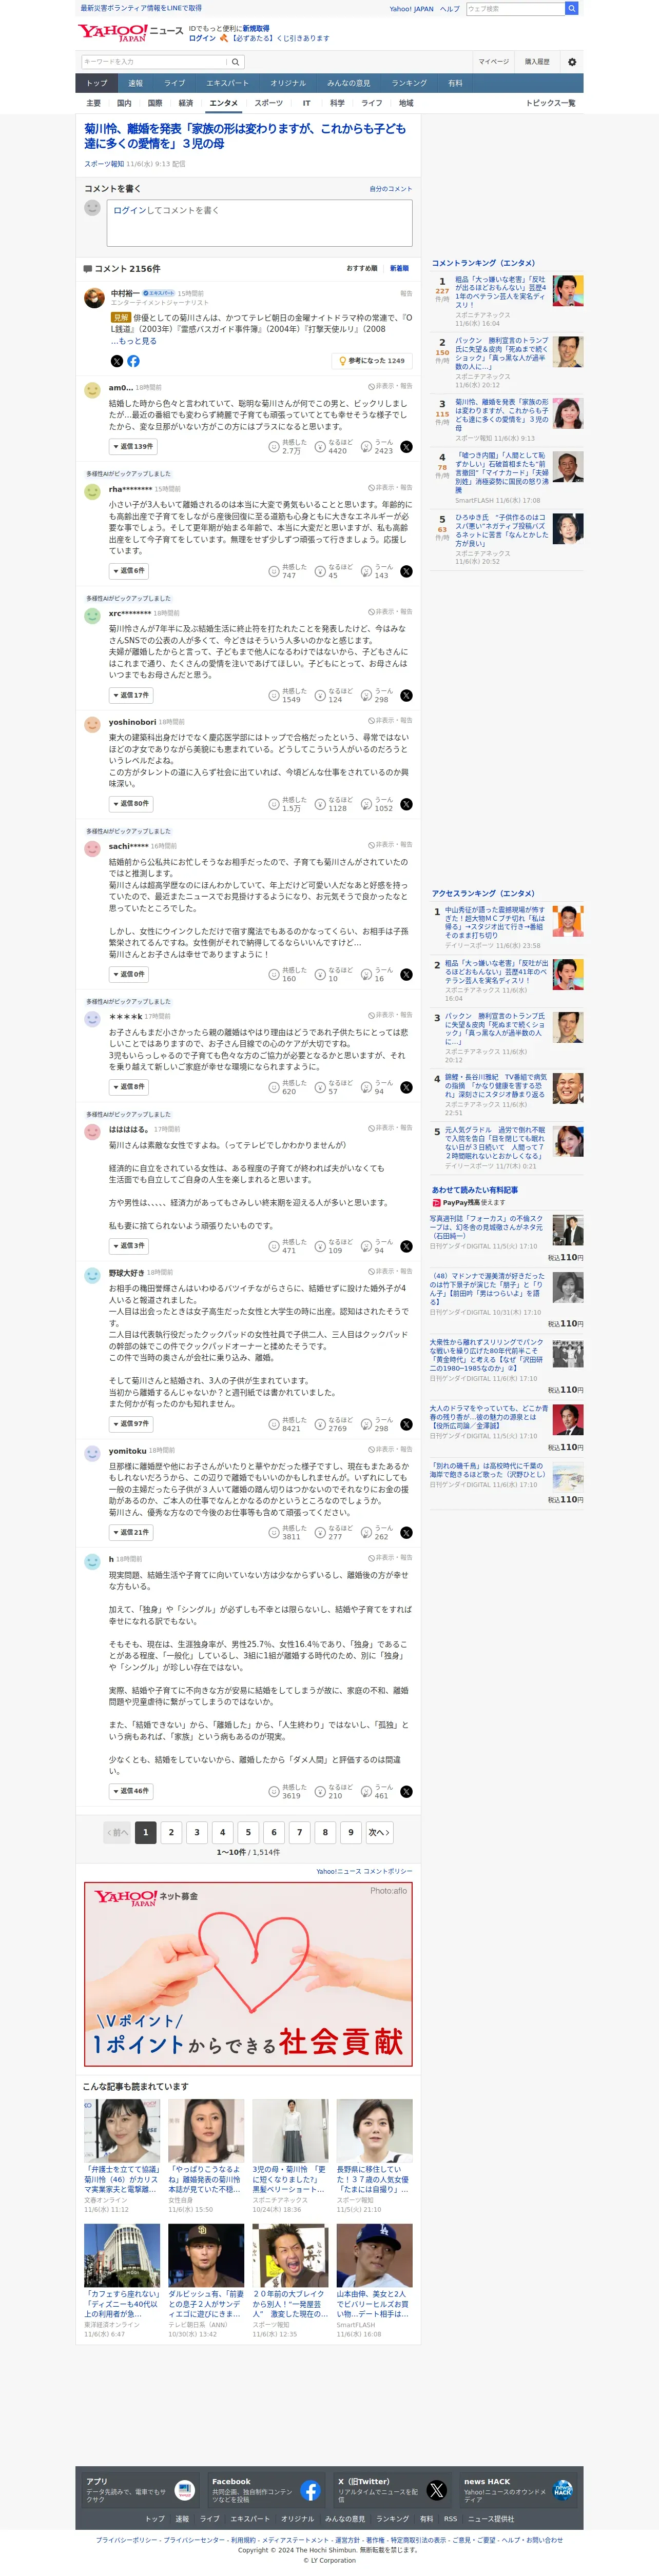The image size is (659, 2576).
Task: Click the 自分のコメント link
Action: click(391, 189)
